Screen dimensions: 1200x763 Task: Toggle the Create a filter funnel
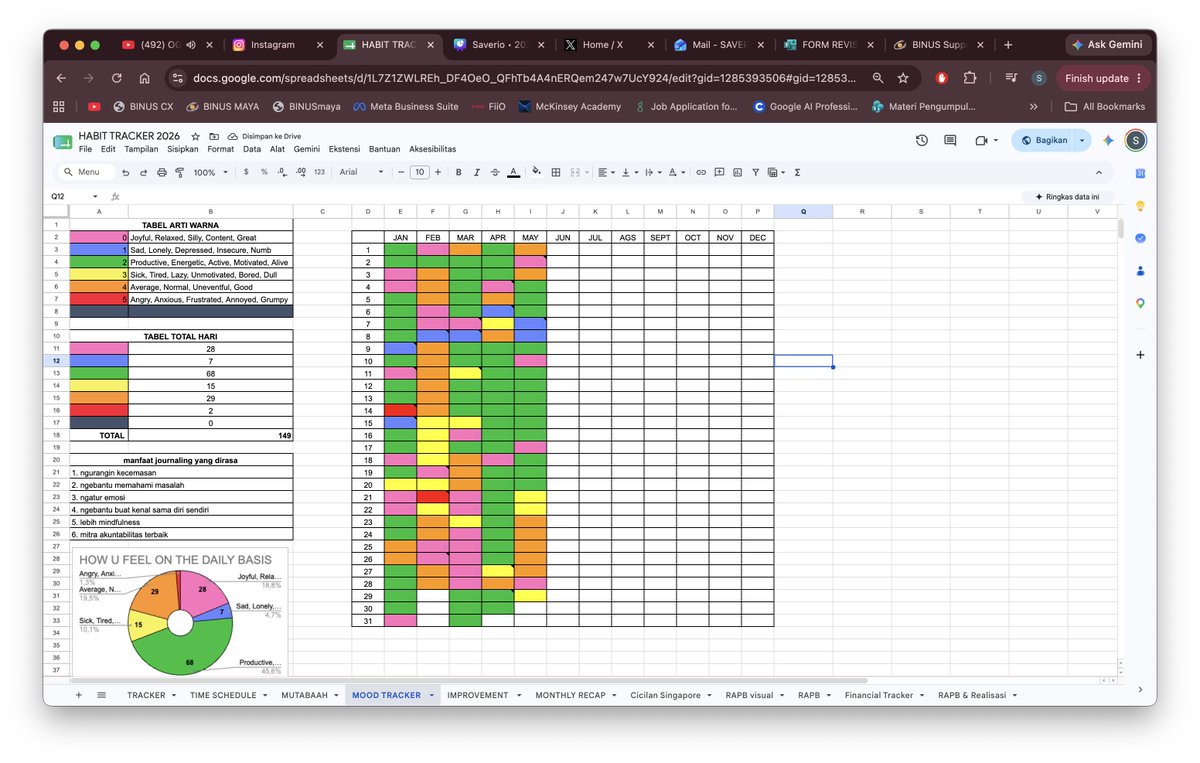point(755,172)
